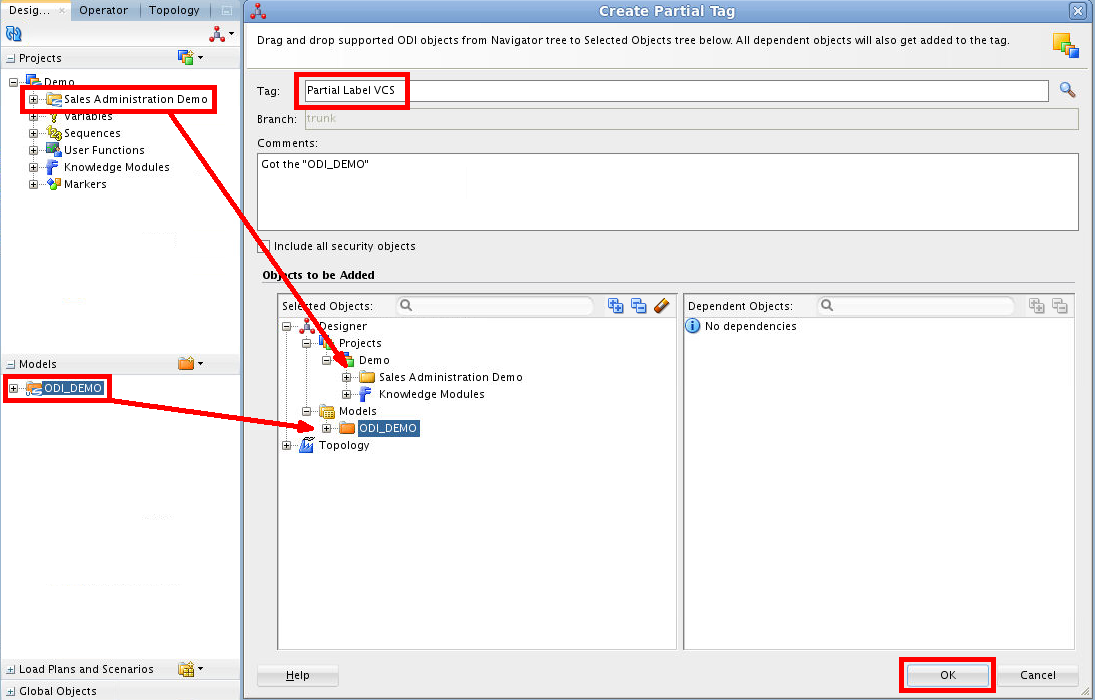Click the Cancel button
This screenshot has width=1095, height=700.
(x=1038, y=675)
